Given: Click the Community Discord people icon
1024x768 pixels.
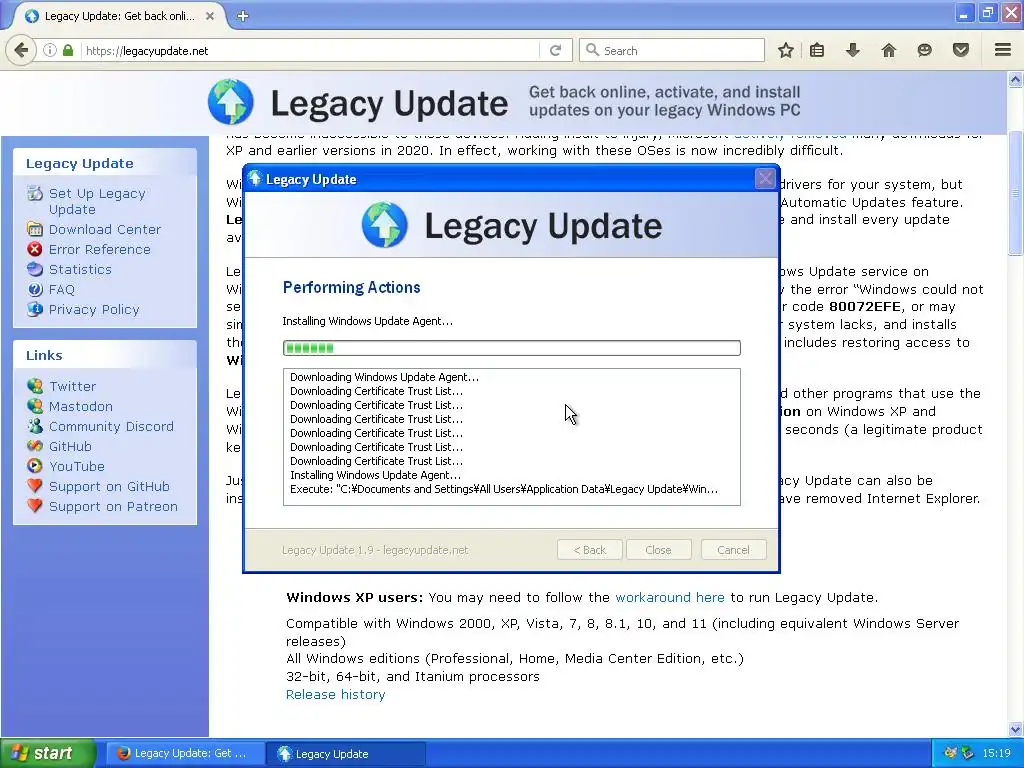Looking at the screenshot, I should pos(35,426).
